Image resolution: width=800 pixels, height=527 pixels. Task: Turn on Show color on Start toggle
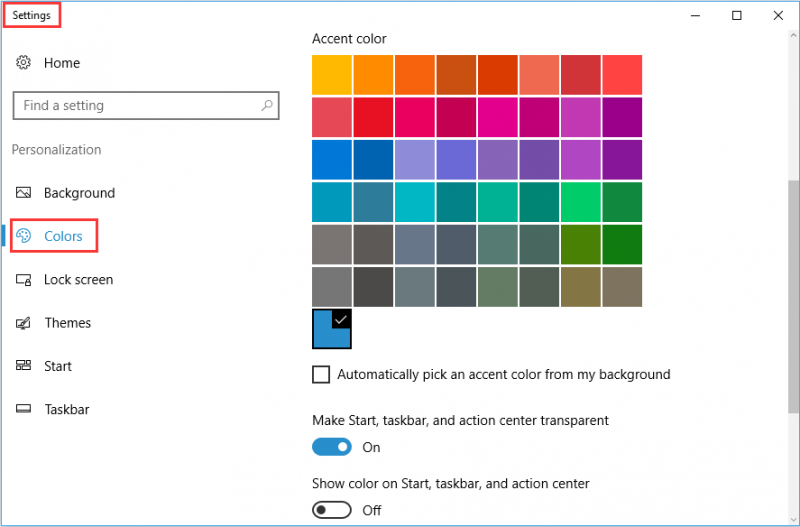click(332, 510)
